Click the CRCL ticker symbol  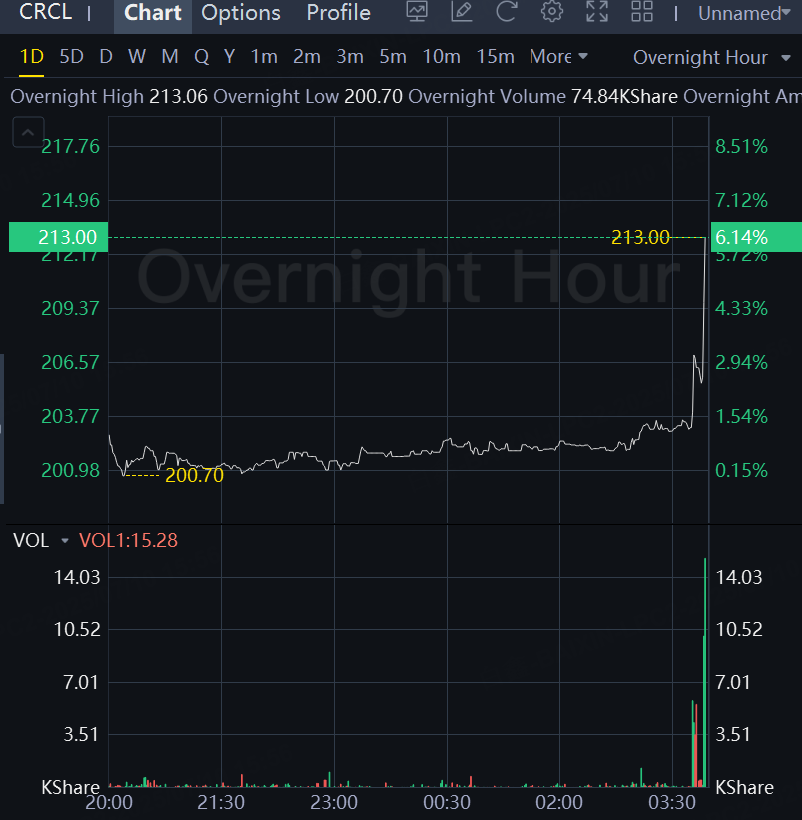pyautogui.click(x=45, y=12)
